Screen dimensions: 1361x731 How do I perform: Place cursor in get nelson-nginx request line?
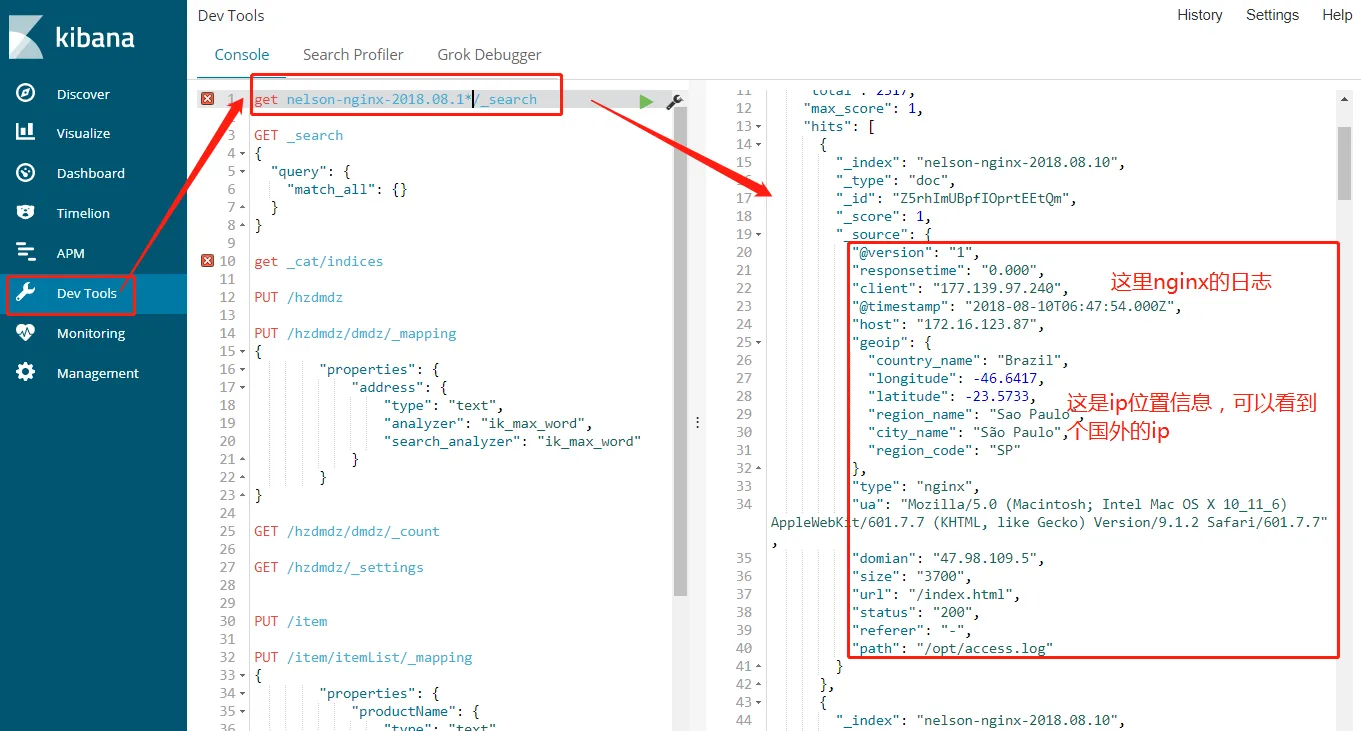[395, 99]
